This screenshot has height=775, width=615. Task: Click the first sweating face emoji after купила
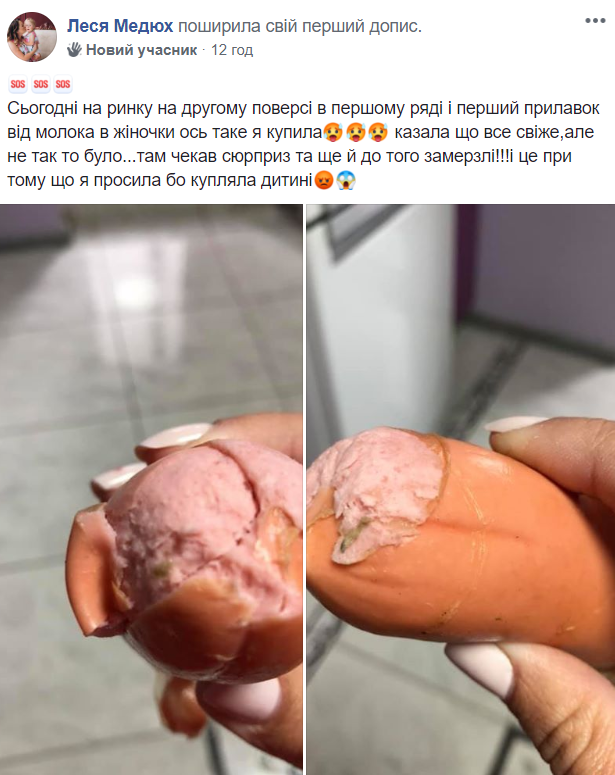(333, 132)
